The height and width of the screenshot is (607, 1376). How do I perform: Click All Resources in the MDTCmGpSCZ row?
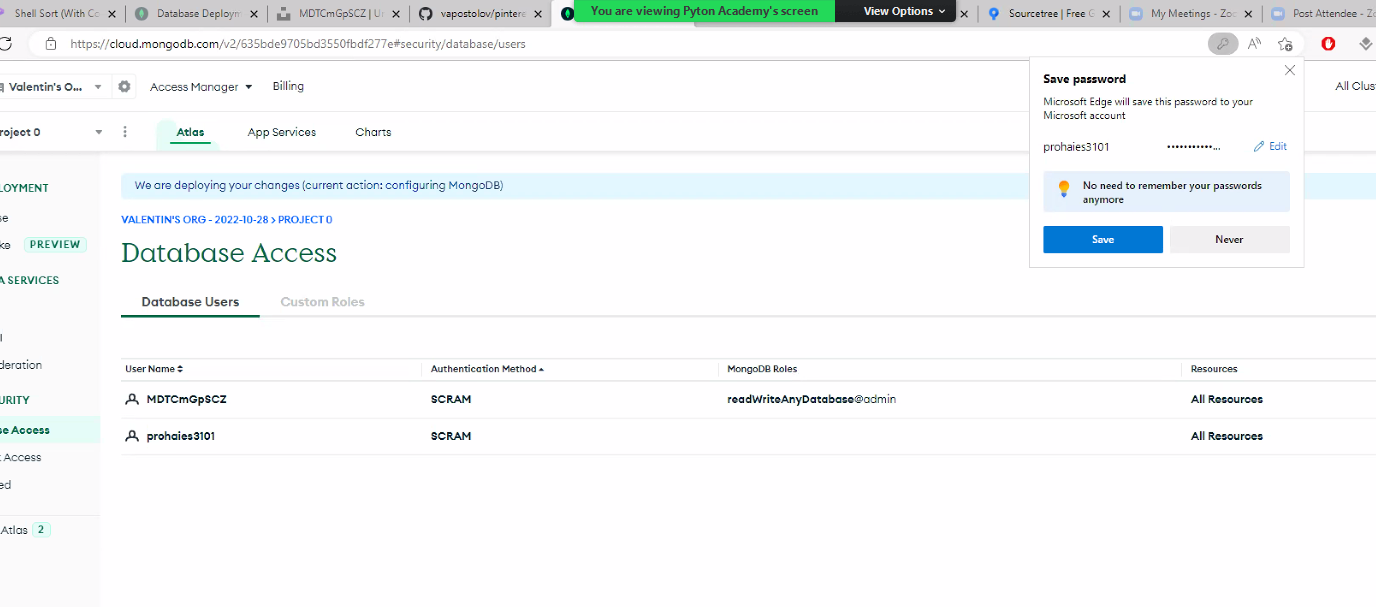coord(1227,399)
